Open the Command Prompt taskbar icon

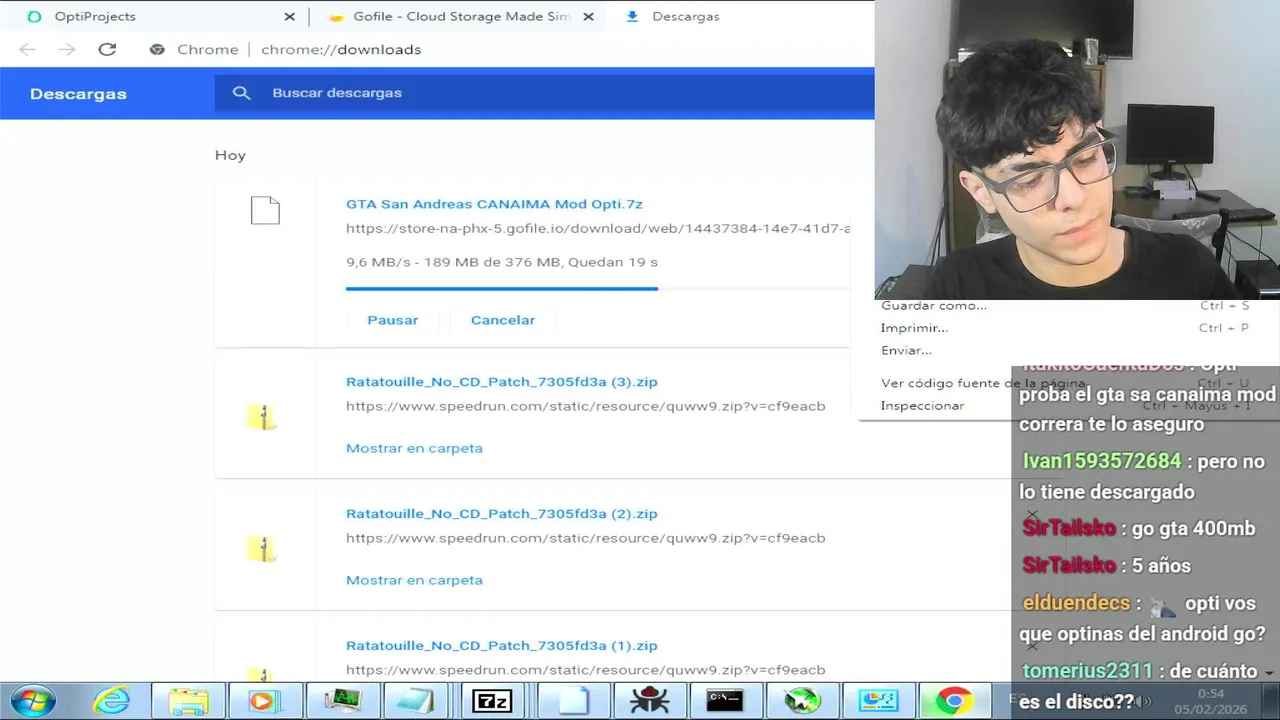point(725,701)
